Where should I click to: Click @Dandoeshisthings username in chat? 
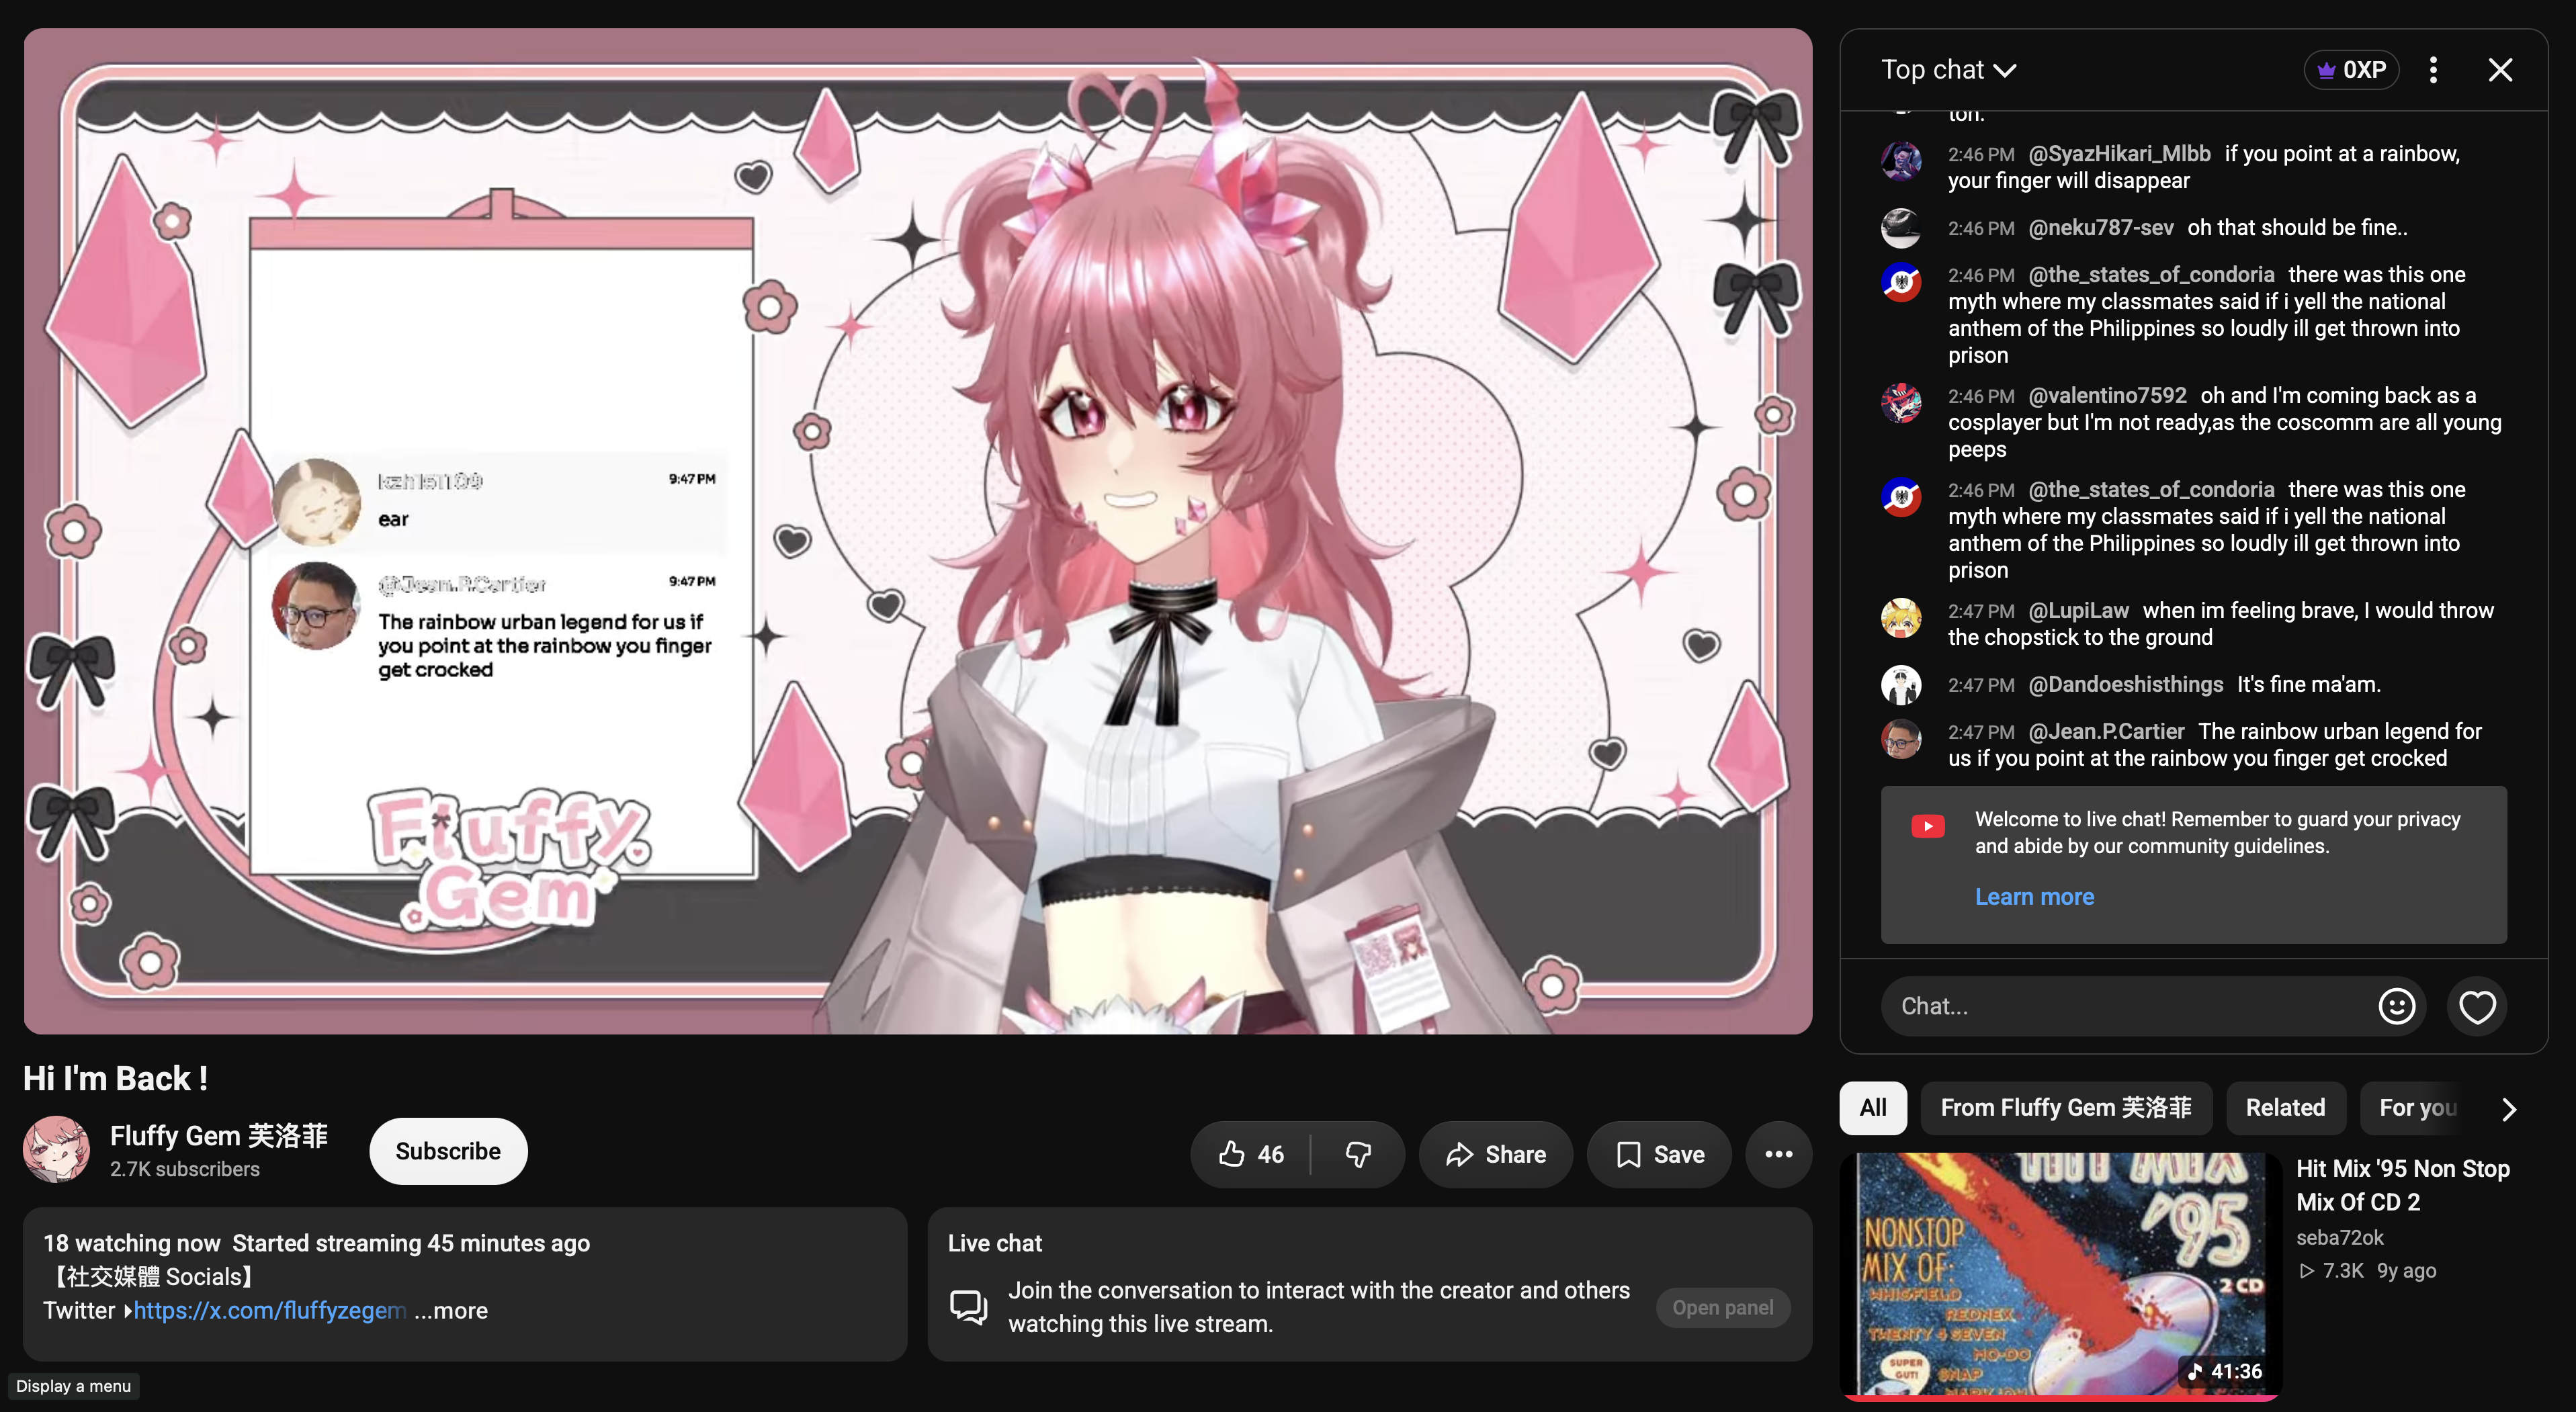click(x=2125, y=685)
